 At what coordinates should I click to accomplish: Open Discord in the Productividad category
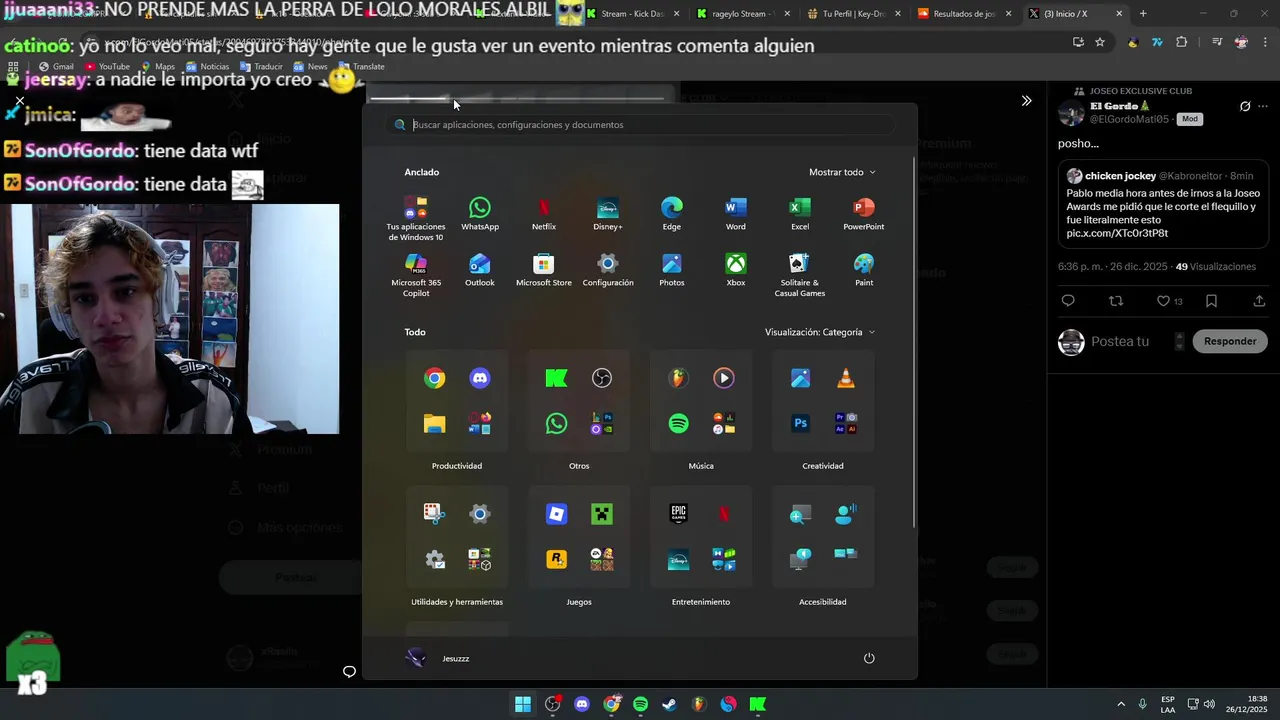point(480,378)
